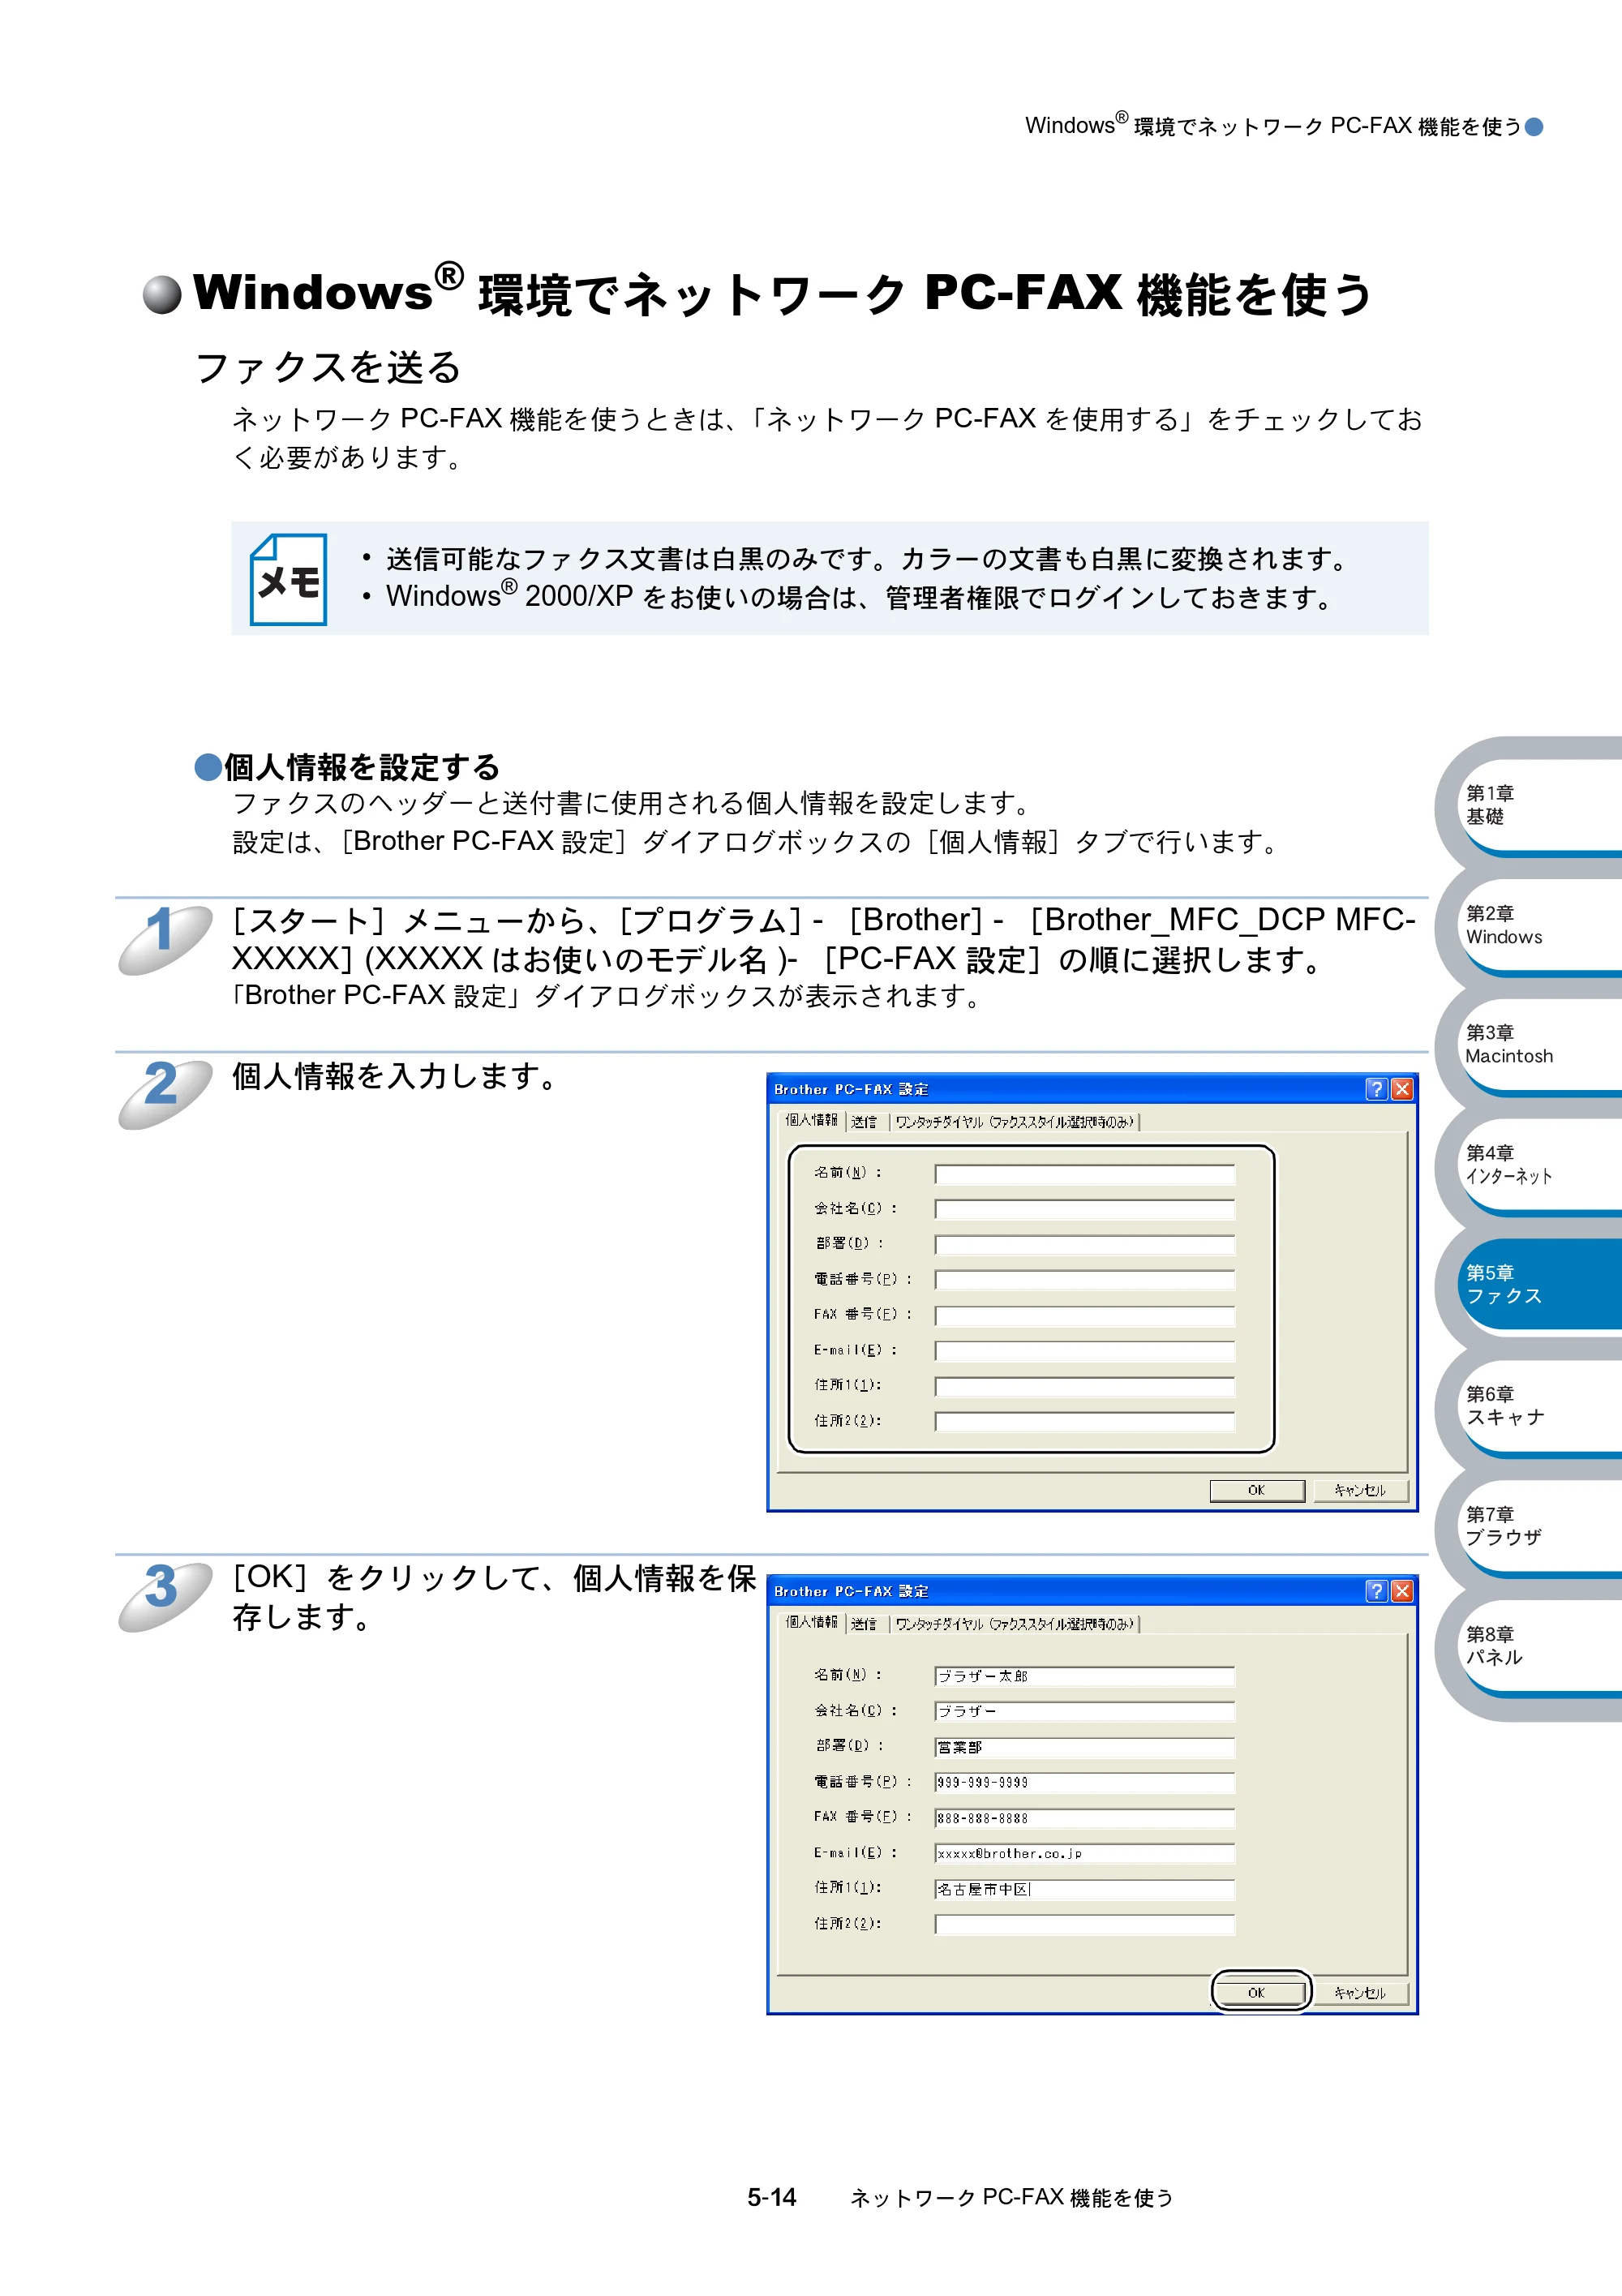Open ワンタッチダイヤル tab in upper dialog

(1014, 1122)
